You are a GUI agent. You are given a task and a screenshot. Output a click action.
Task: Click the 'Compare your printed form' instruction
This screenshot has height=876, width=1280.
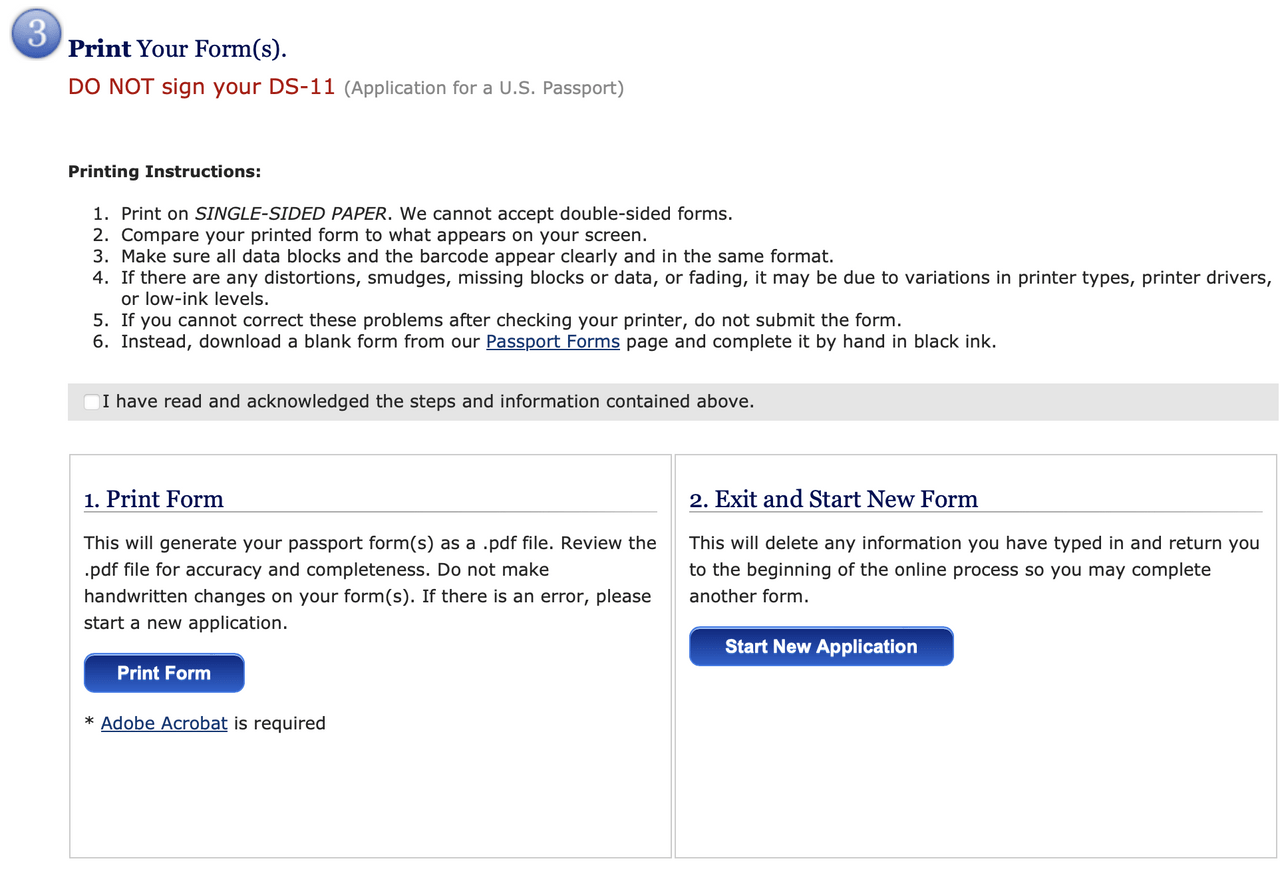(384, 235)
